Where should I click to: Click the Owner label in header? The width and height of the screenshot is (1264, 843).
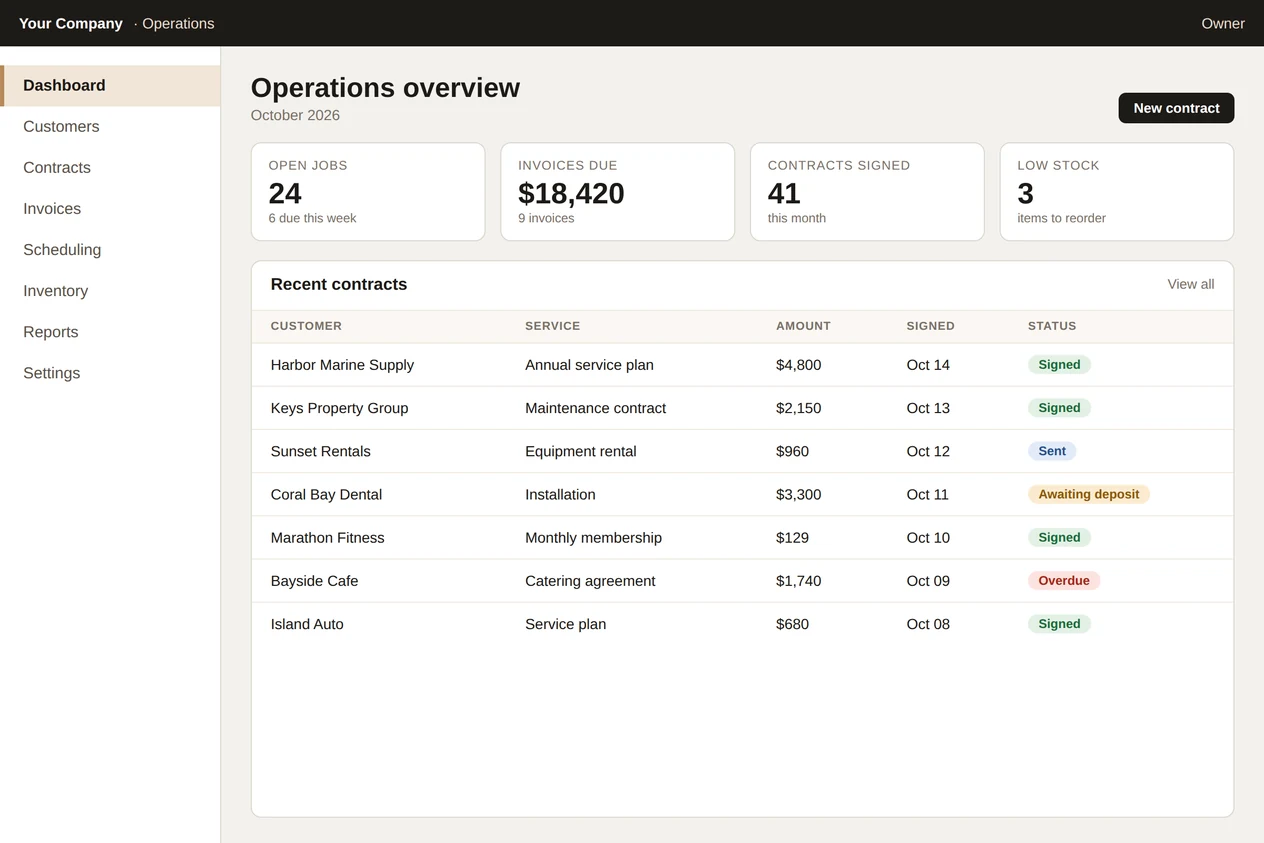coord(1223,23)
